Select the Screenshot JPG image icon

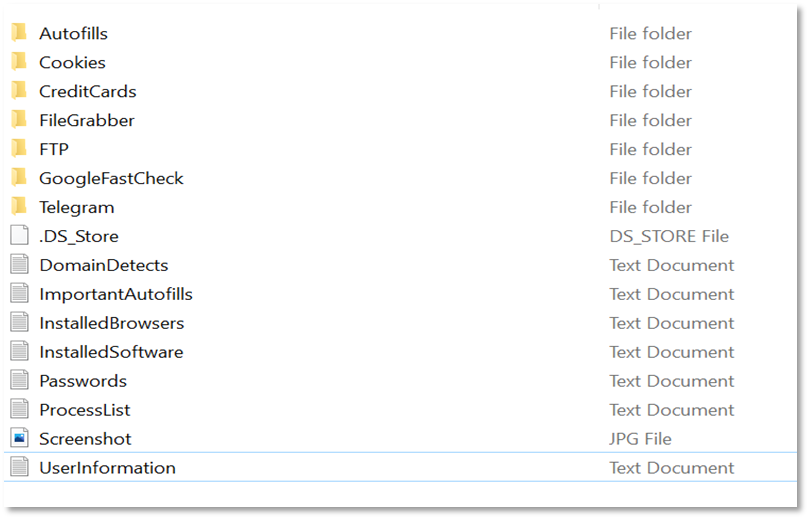pos(20,438)
